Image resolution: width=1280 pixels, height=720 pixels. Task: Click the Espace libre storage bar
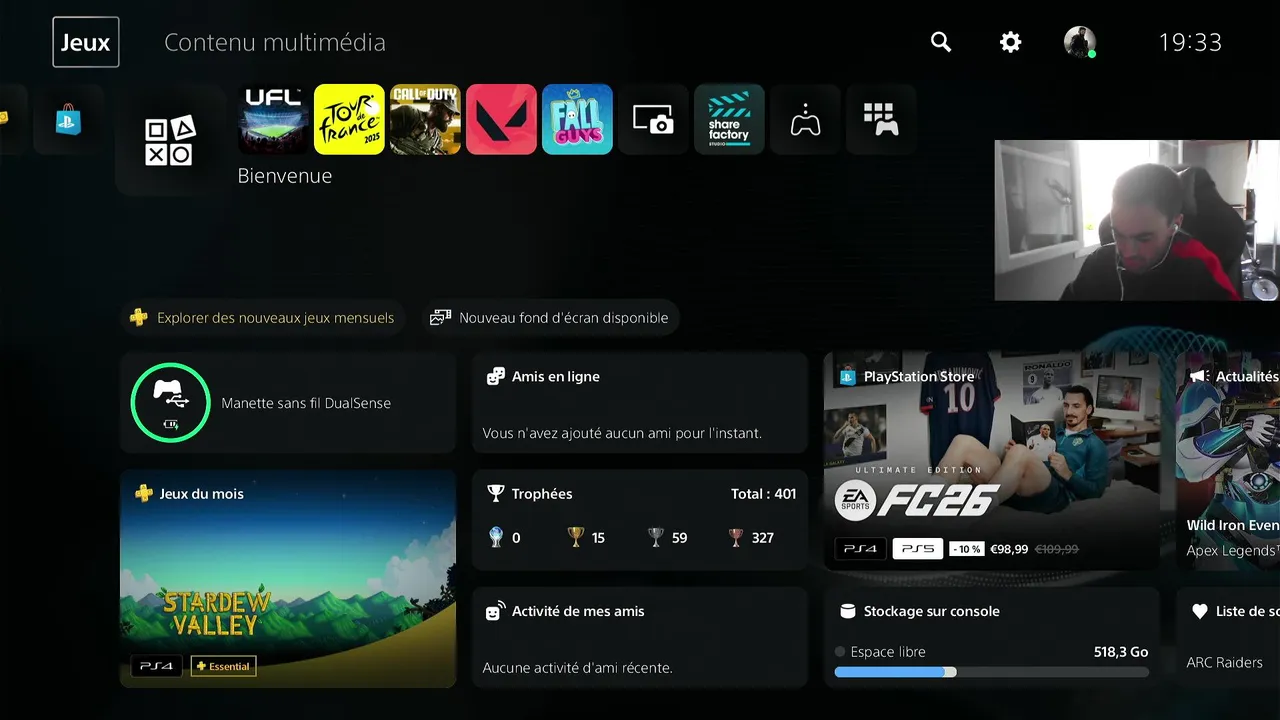pyautogui.click(x=992, y=672)
